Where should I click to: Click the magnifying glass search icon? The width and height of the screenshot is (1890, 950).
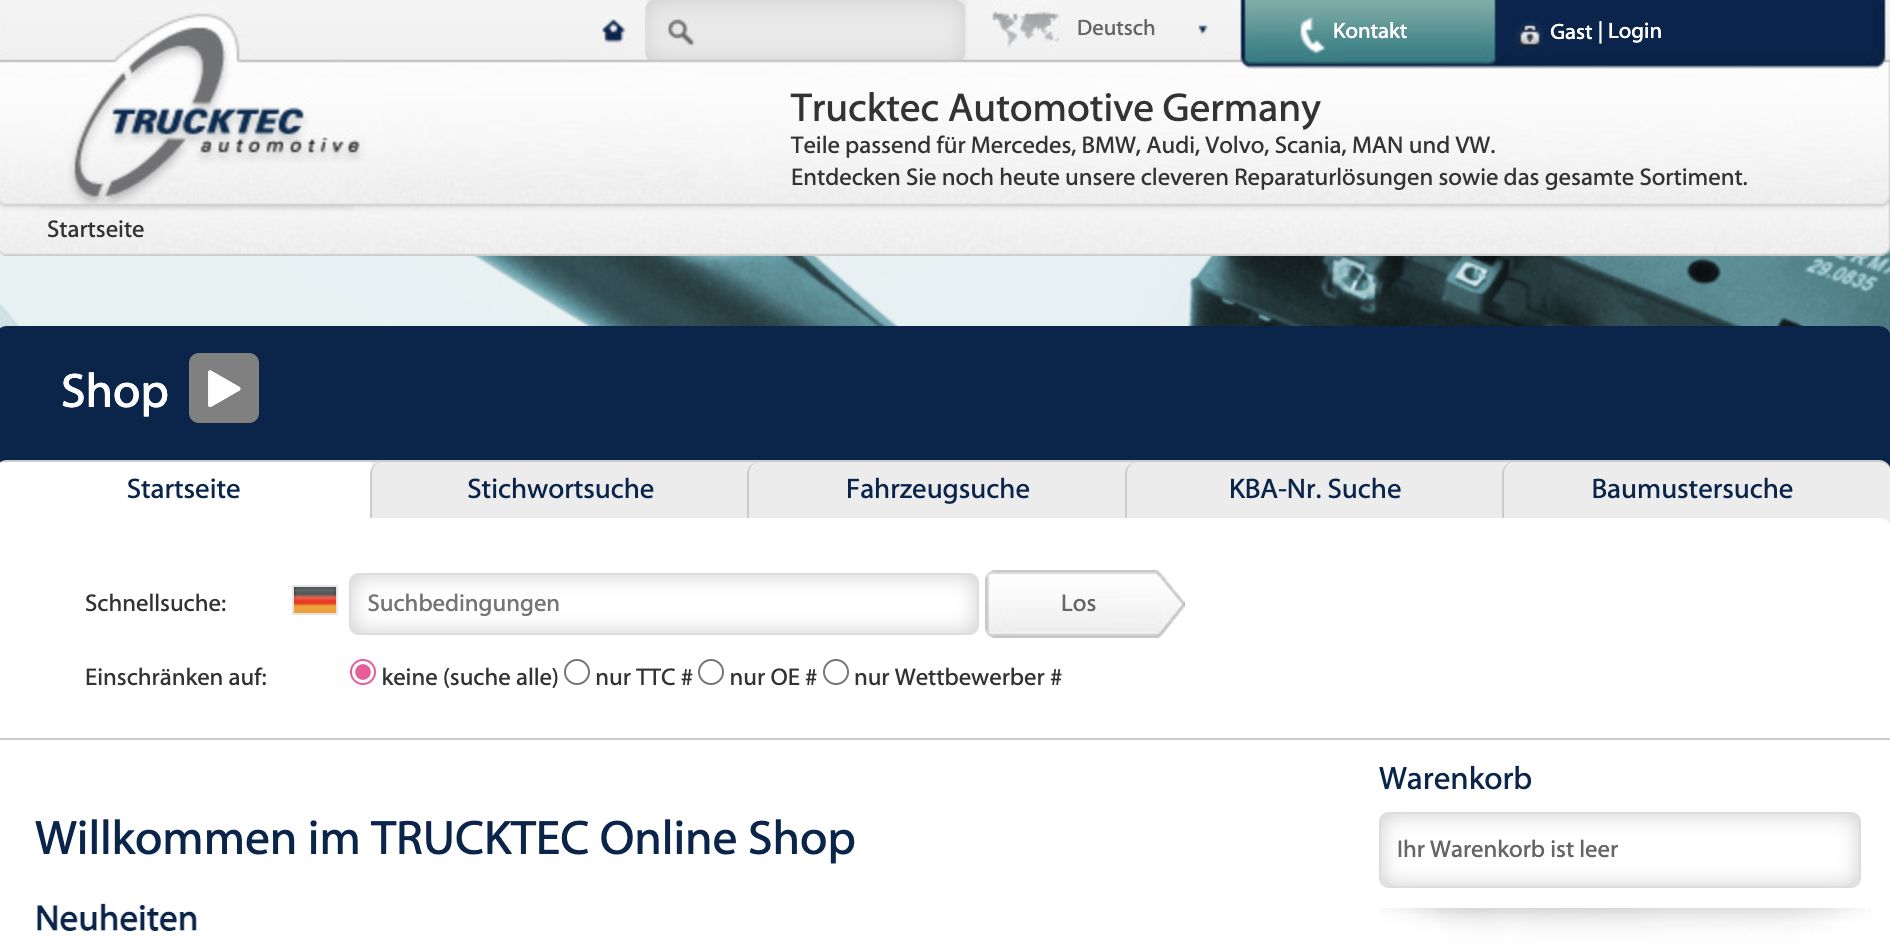[x=680, y=32]
